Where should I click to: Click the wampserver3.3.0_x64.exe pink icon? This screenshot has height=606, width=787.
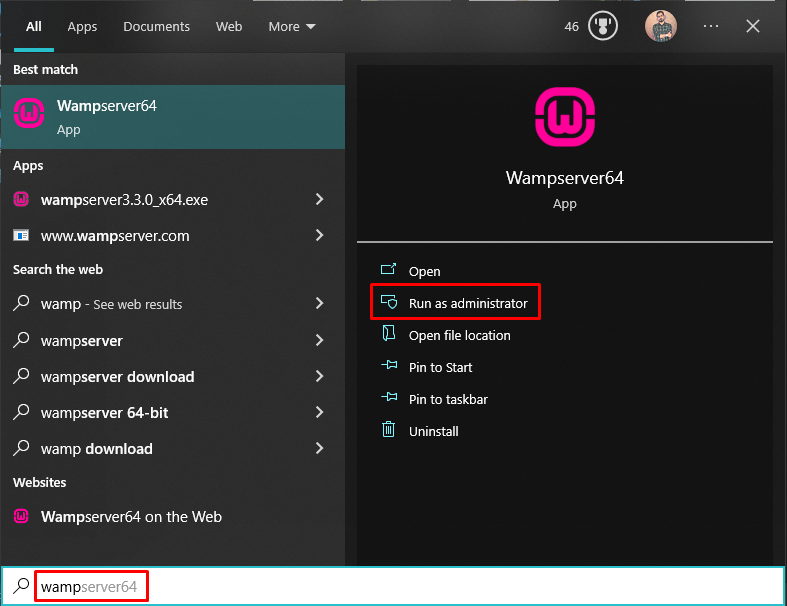21,199
